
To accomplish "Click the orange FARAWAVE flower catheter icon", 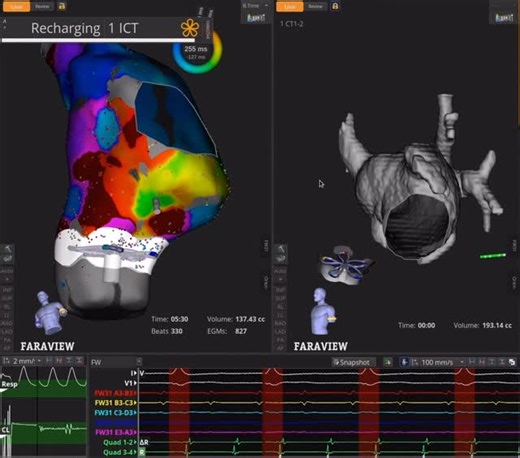I will coord(190,28).
